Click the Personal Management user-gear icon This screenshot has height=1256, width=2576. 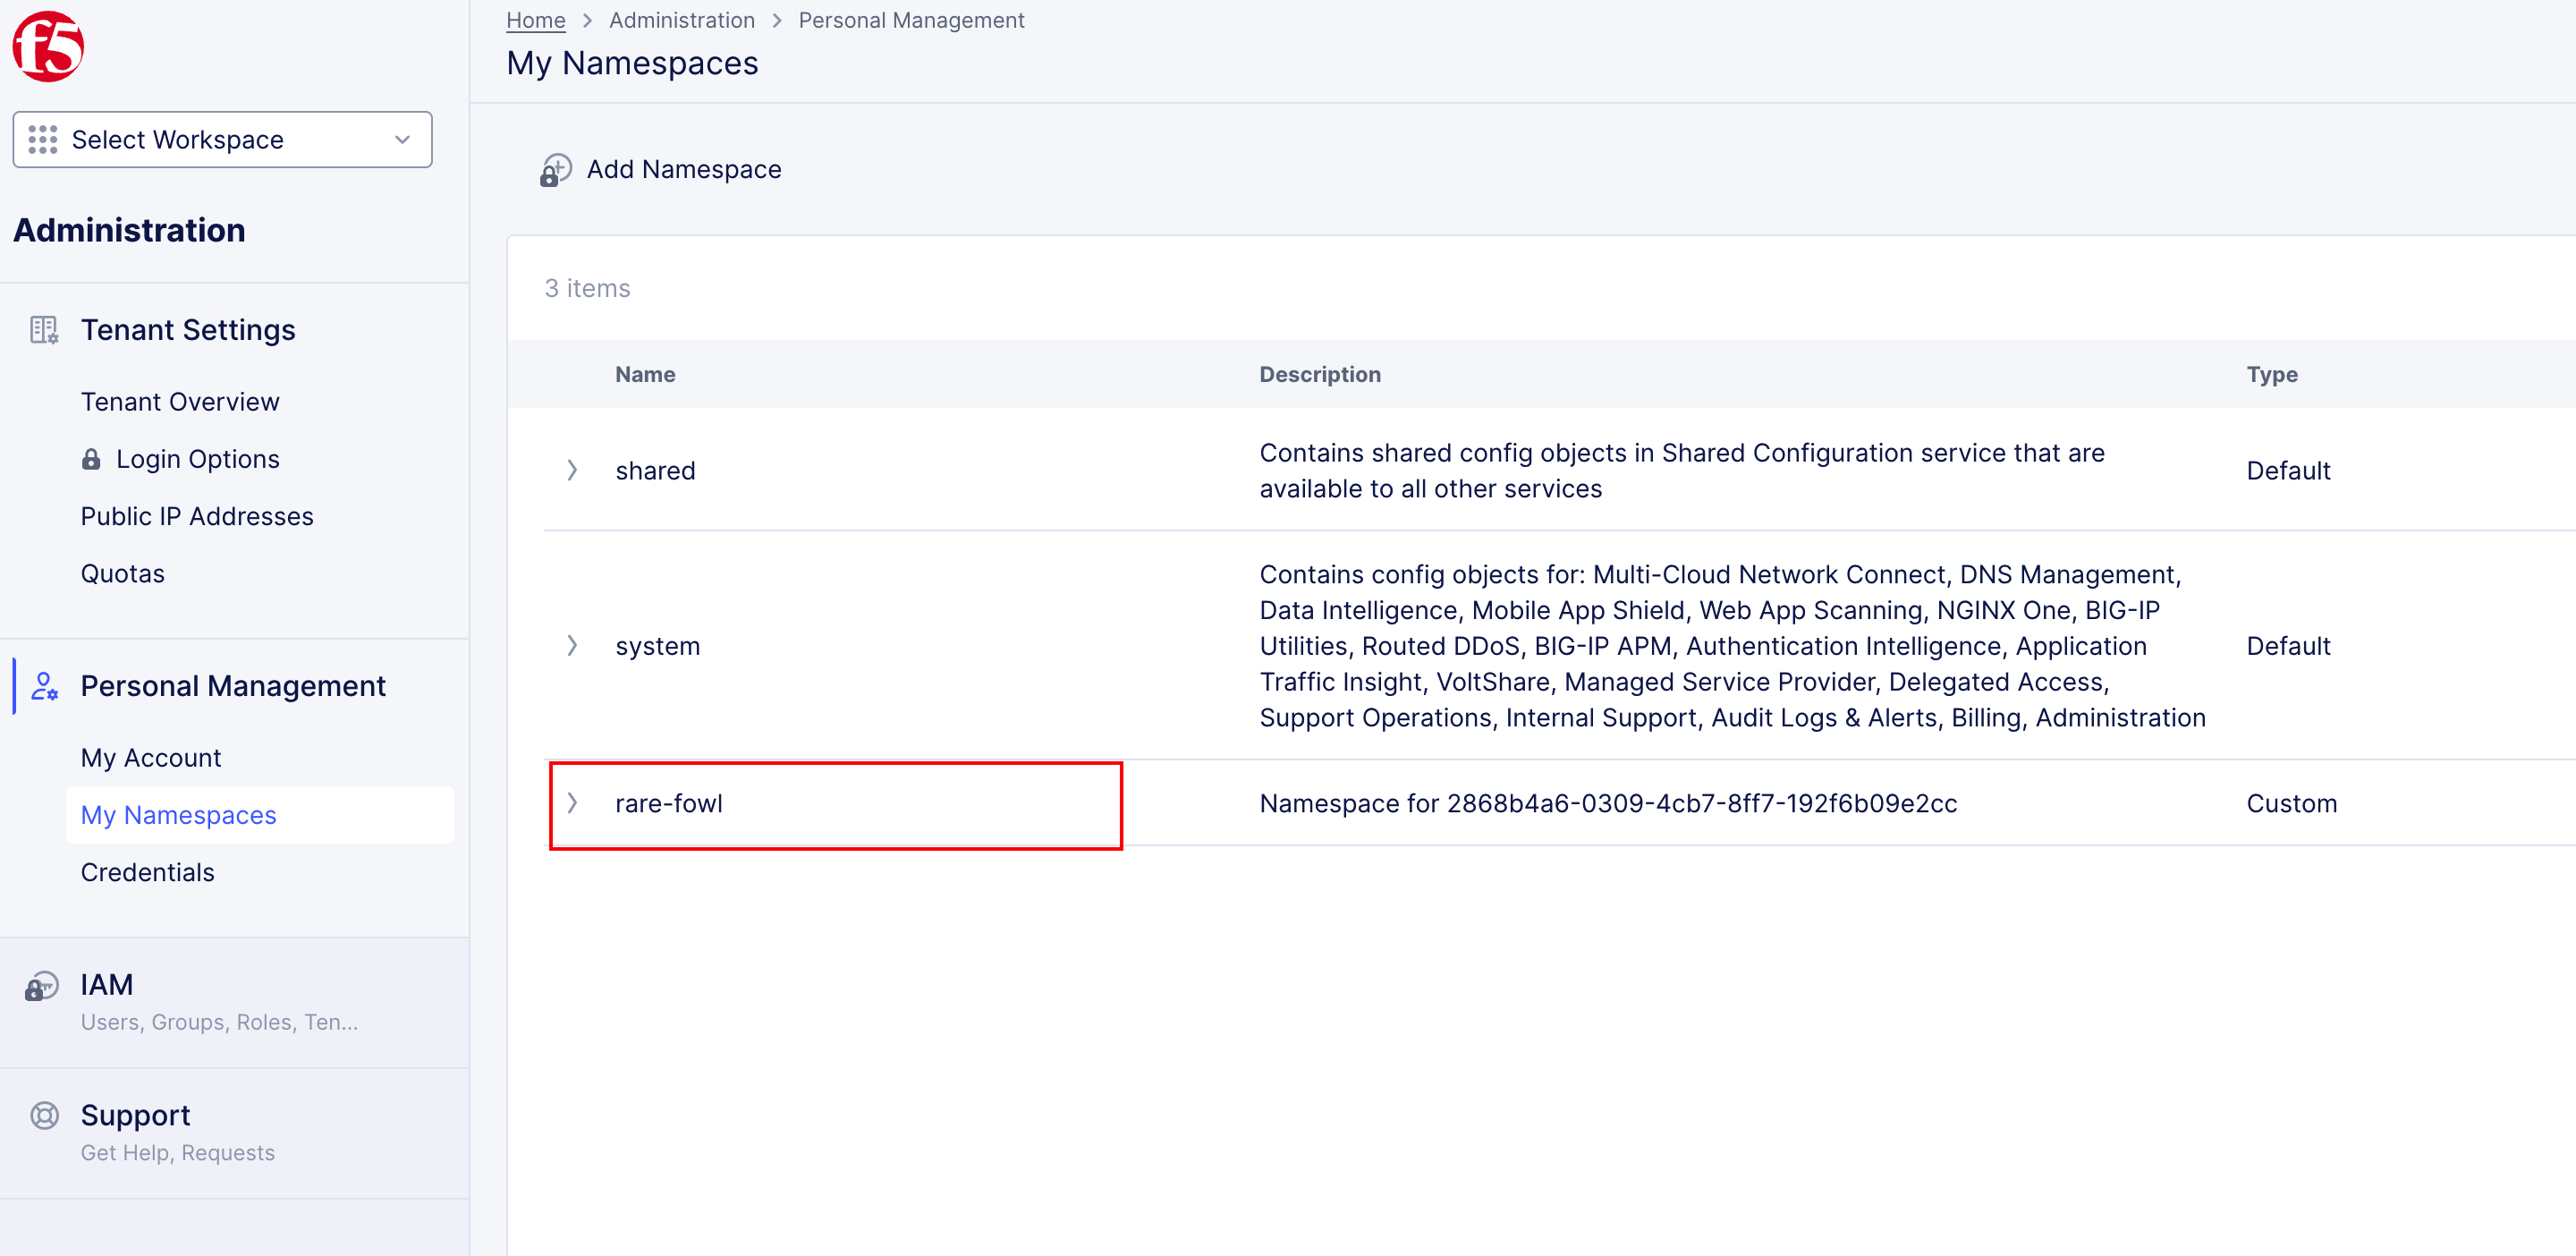(44, 686)
